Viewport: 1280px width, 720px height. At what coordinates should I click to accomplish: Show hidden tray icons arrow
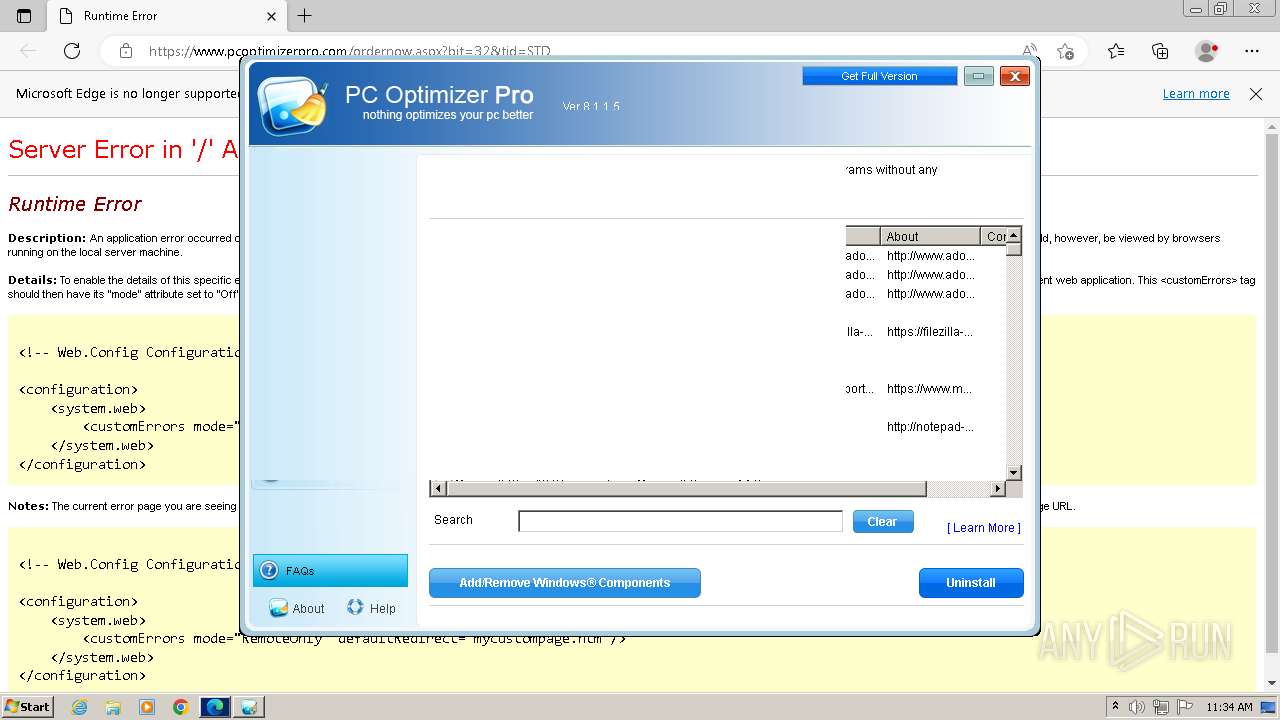click(1115, 707)
